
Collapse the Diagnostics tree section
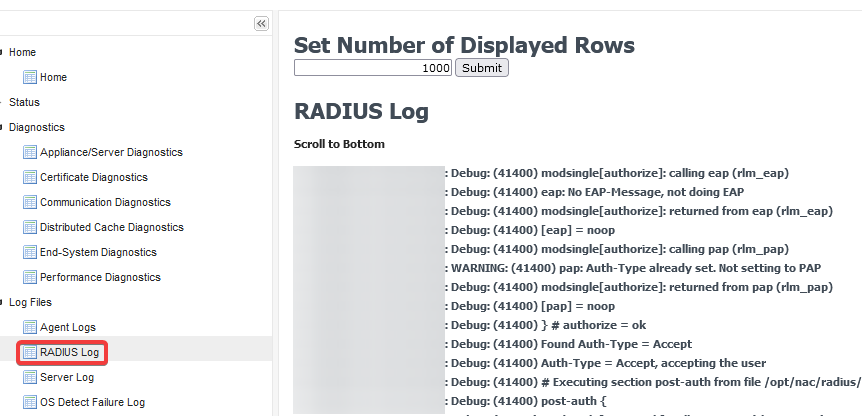(3, 128)
